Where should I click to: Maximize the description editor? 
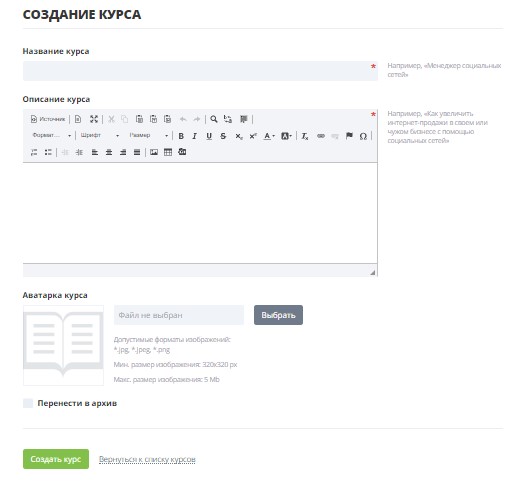(94, 119)
